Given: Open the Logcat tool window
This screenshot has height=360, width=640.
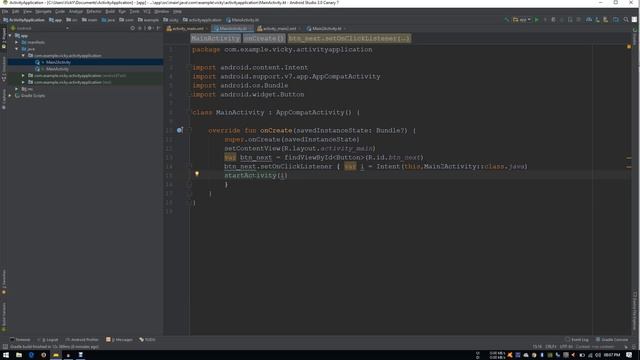Looking at the screenshot, I should point(48,340).
